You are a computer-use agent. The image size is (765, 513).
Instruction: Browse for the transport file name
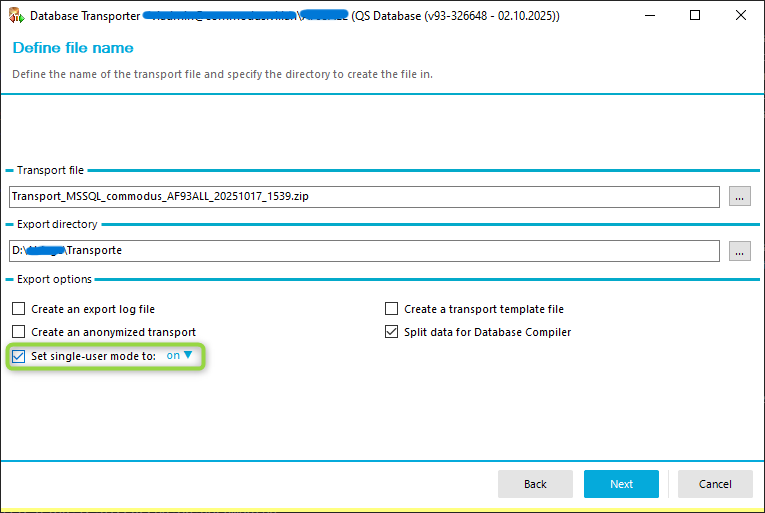tap(739, 197)
